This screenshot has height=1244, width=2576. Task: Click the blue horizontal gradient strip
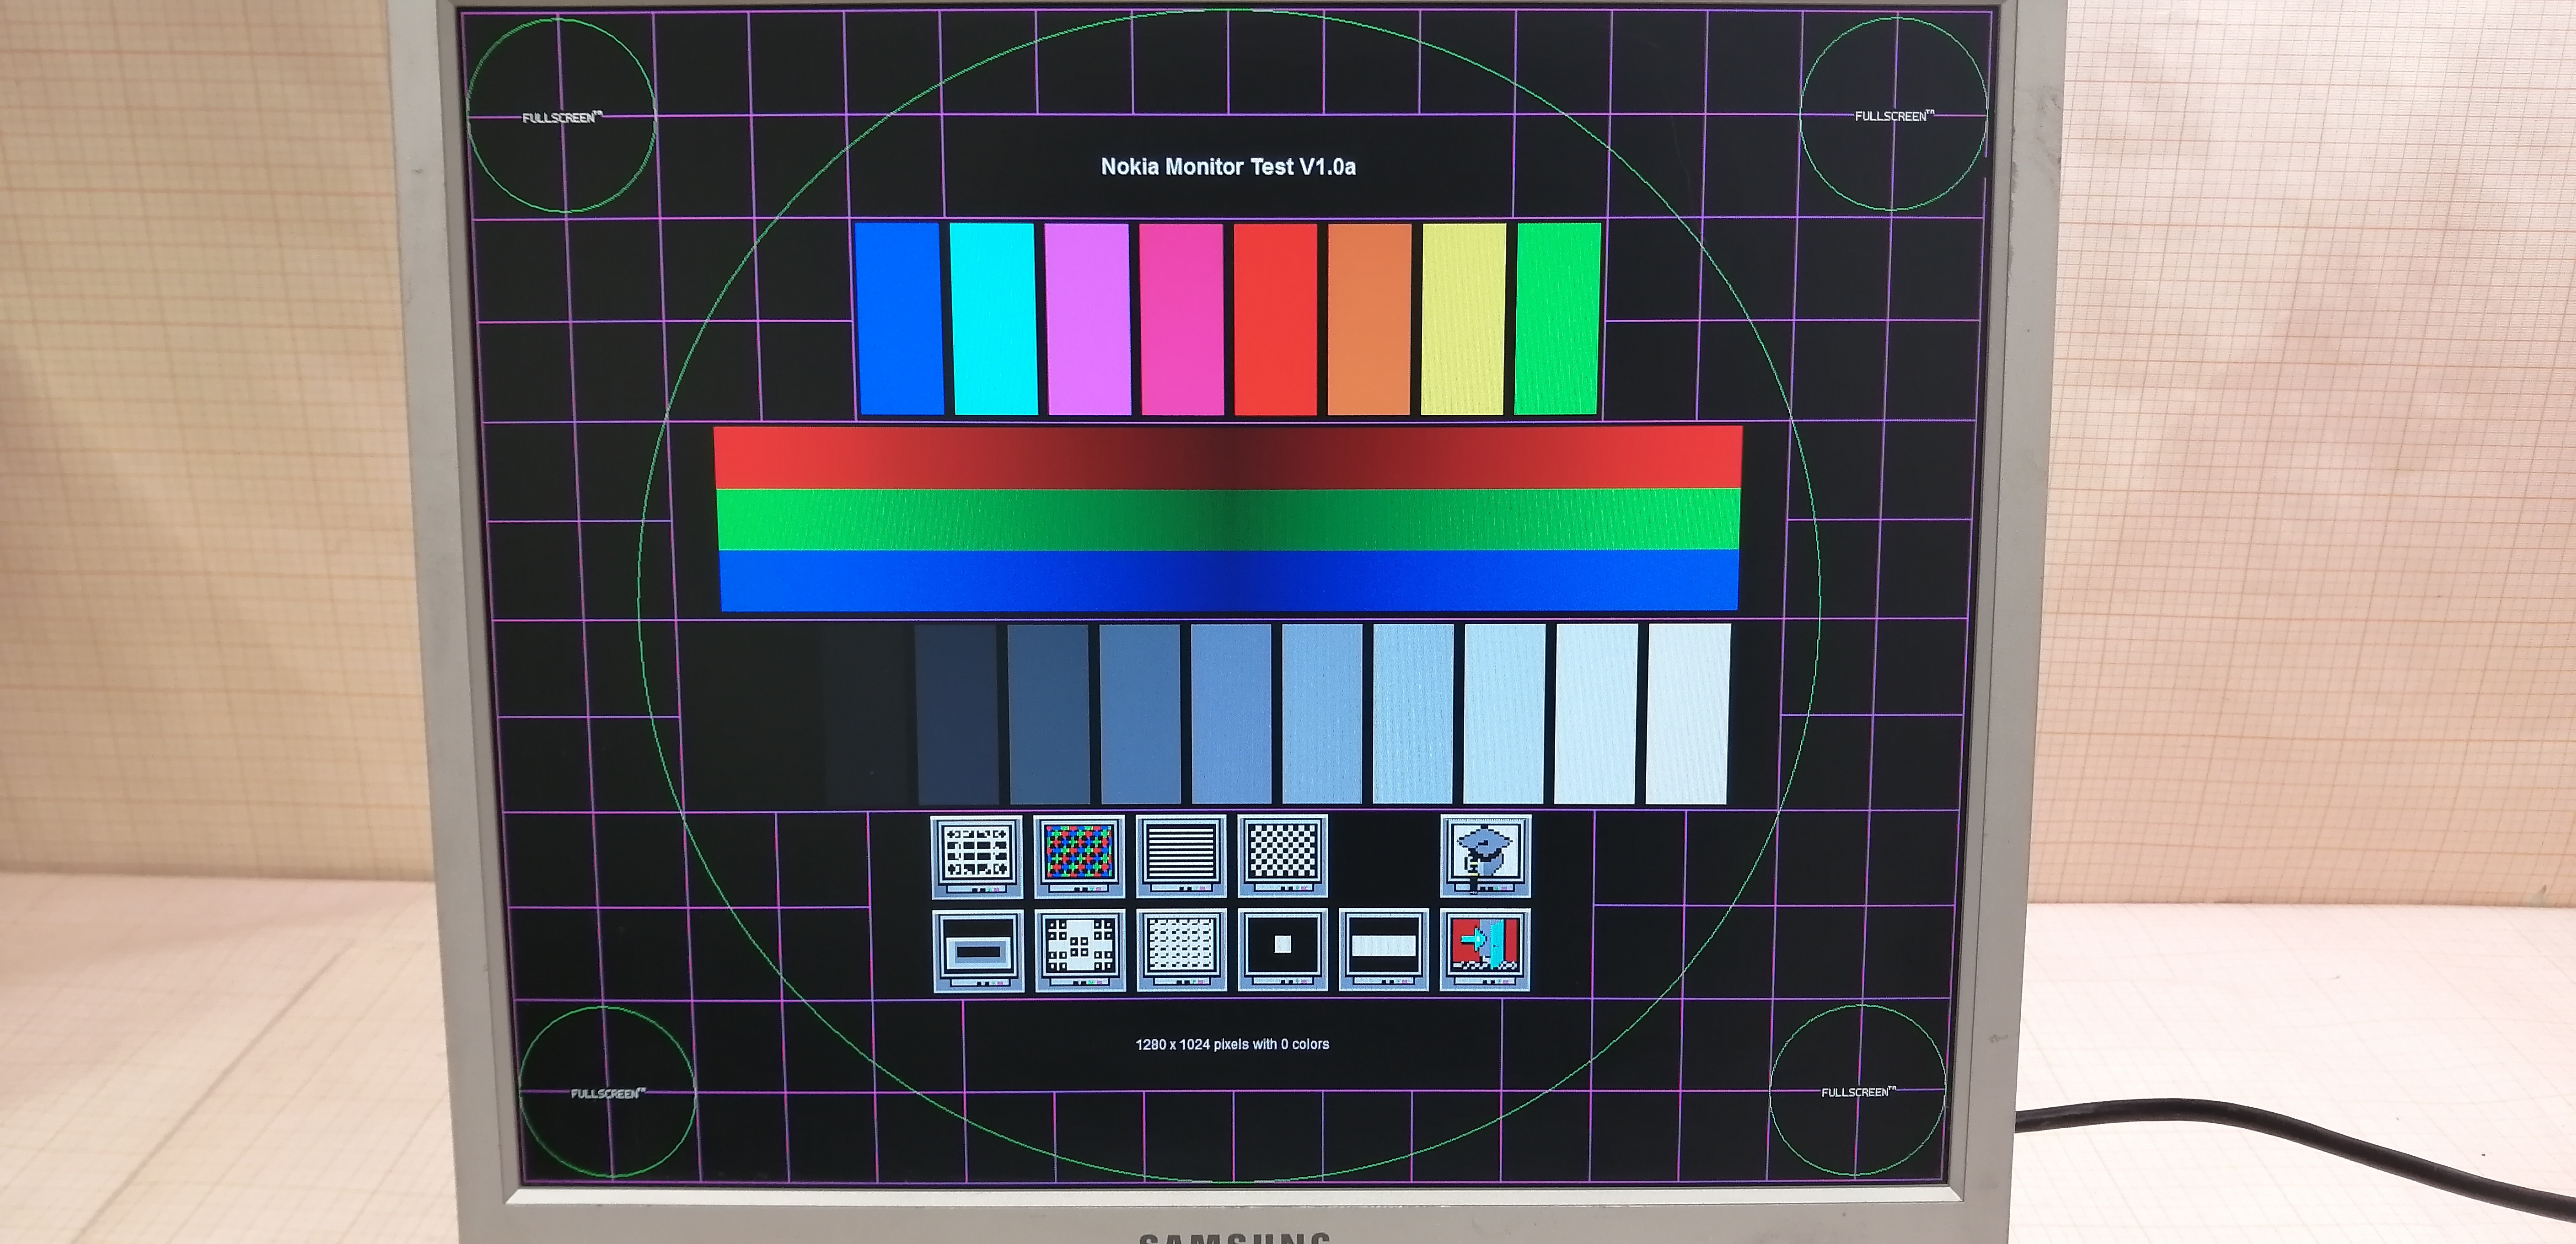(1229, 580)
